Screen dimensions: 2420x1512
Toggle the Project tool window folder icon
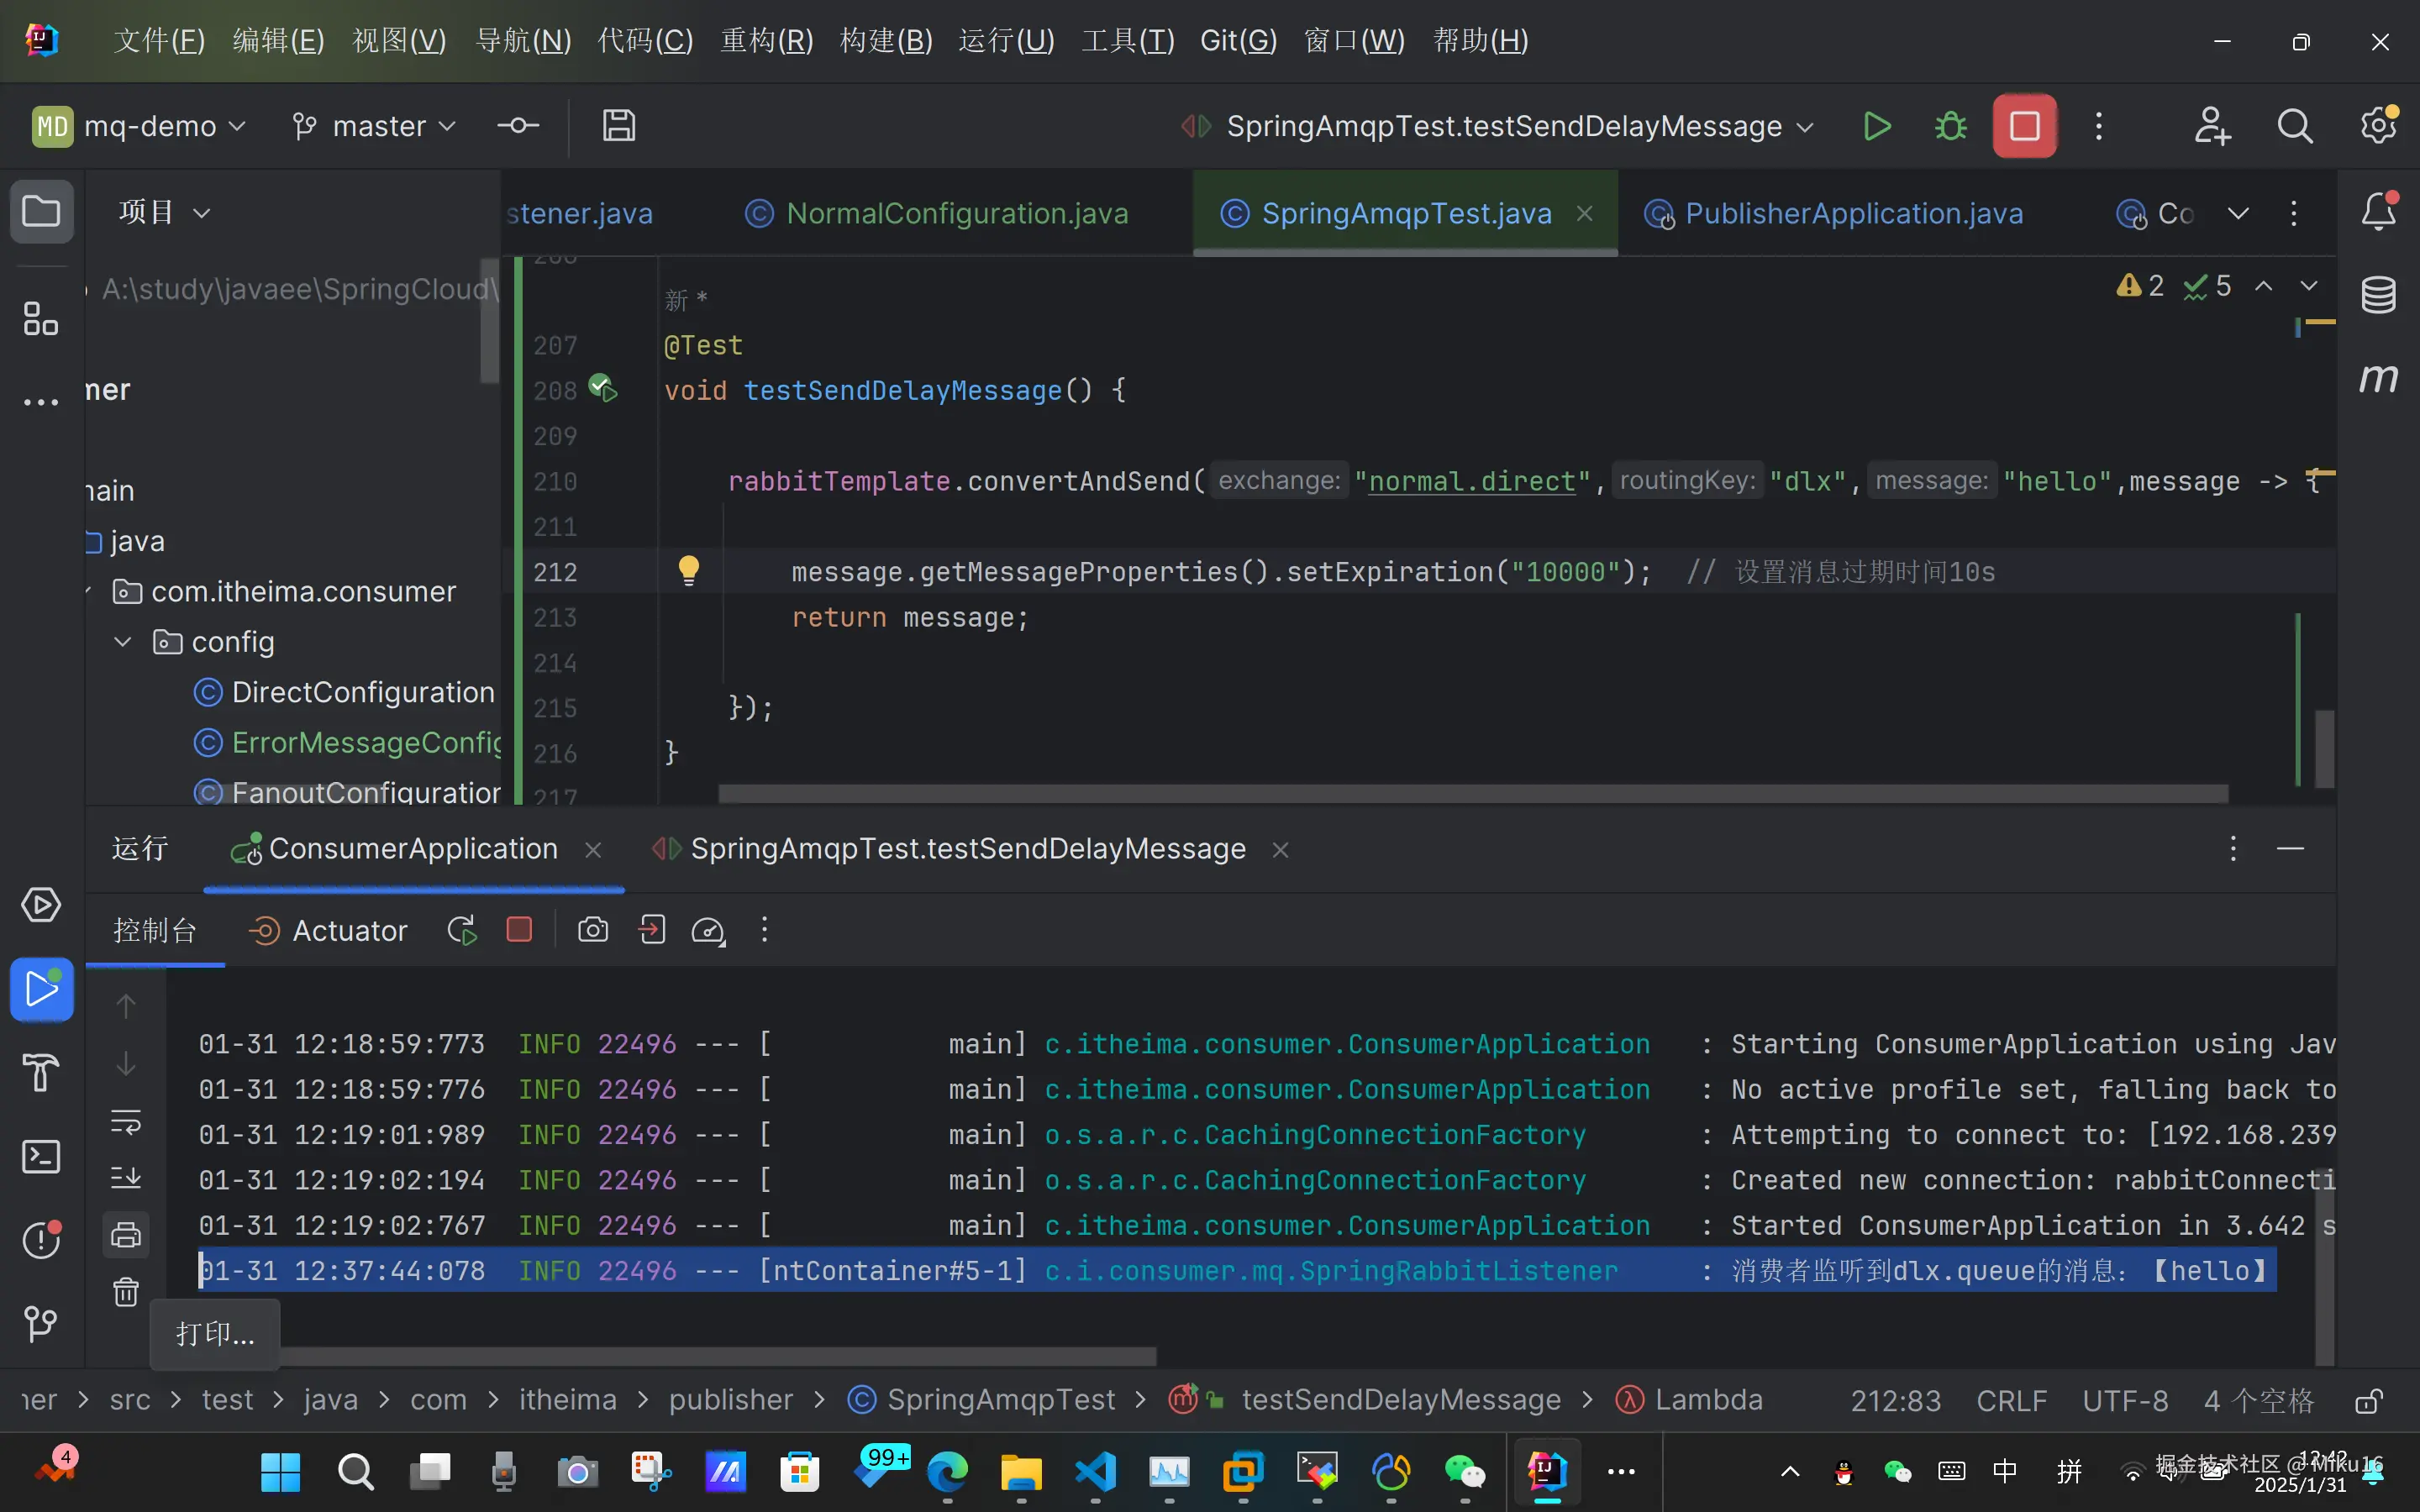[41, 212]
